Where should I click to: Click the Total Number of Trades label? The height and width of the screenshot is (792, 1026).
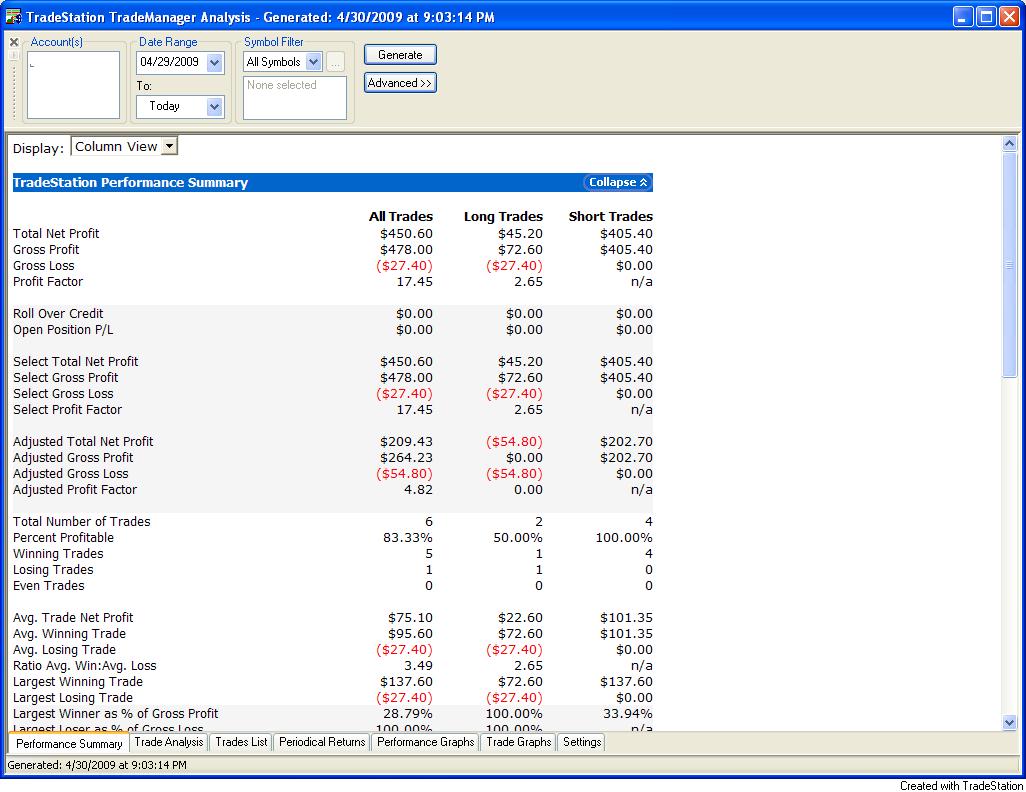point(82,522)
